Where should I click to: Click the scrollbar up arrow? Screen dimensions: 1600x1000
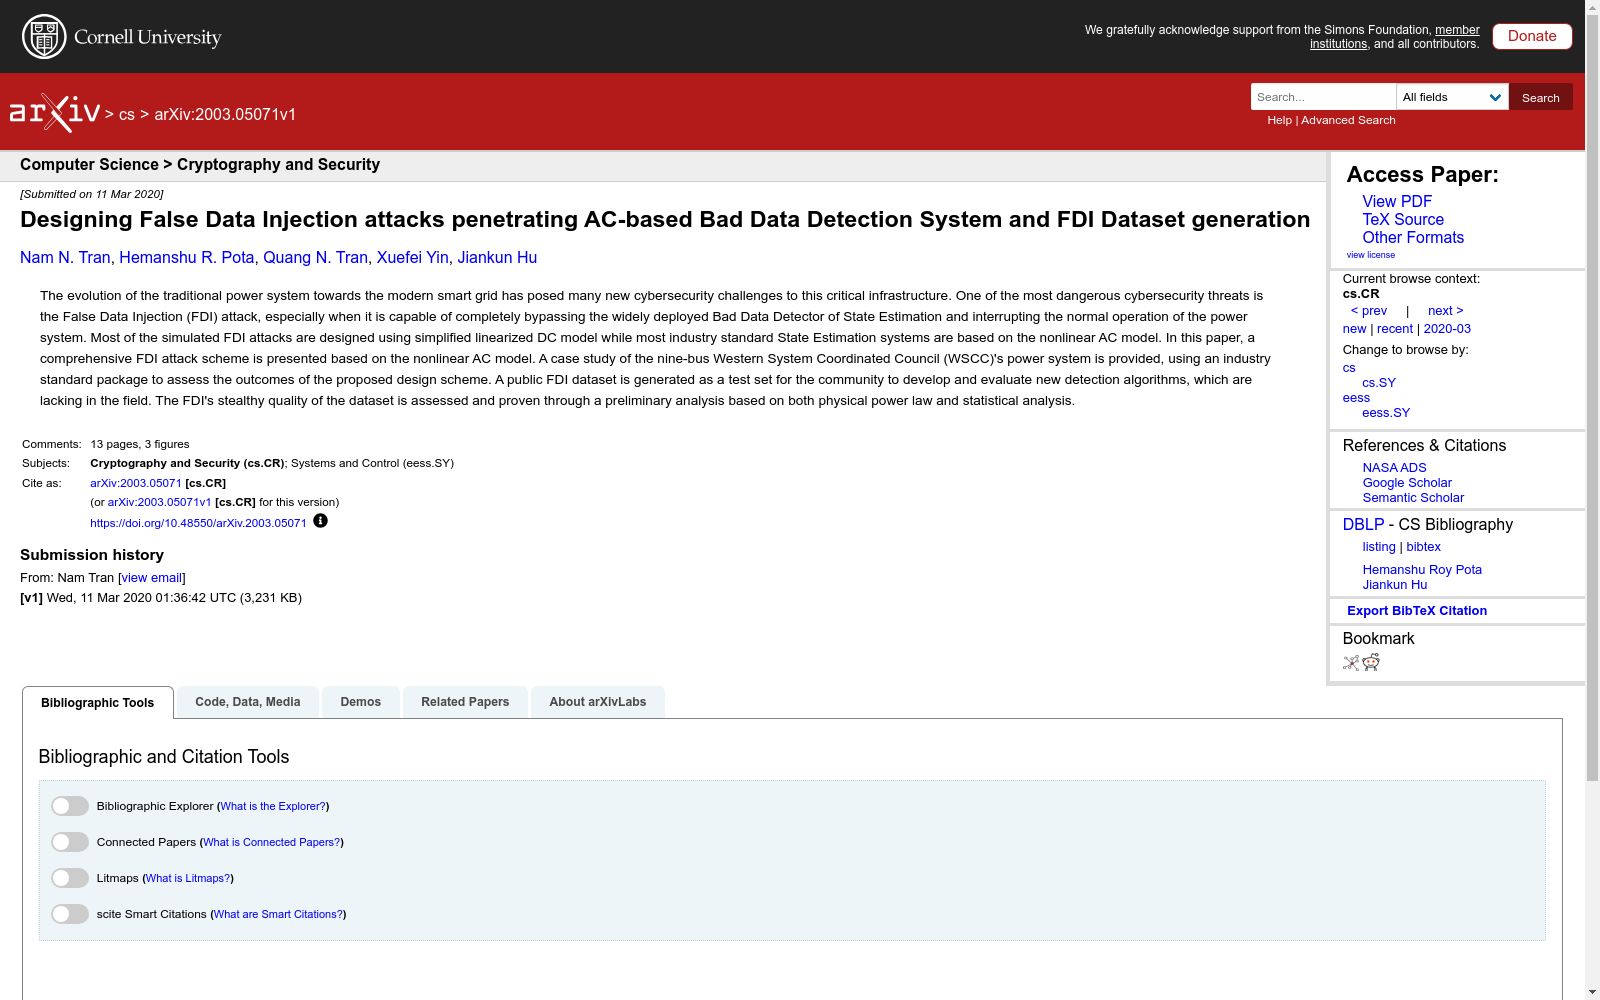[1592, 7]
